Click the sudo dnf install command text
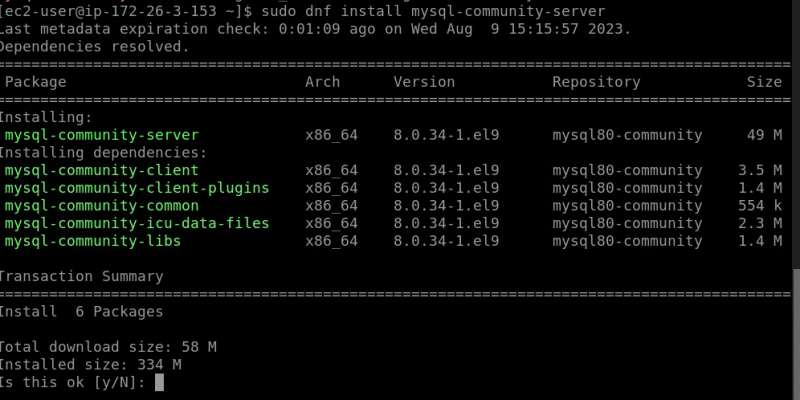This screenshot has height=400, width=800. point(433,11)
